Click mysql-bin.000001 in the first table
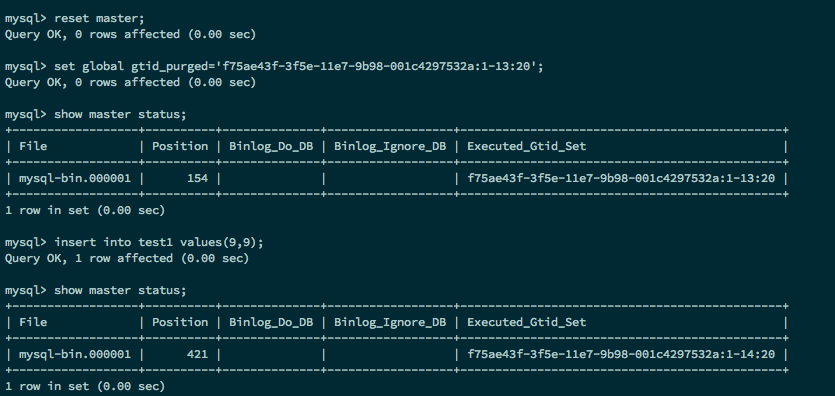The height and width of the screenshot is (396, 835). (x=75, y=178)
